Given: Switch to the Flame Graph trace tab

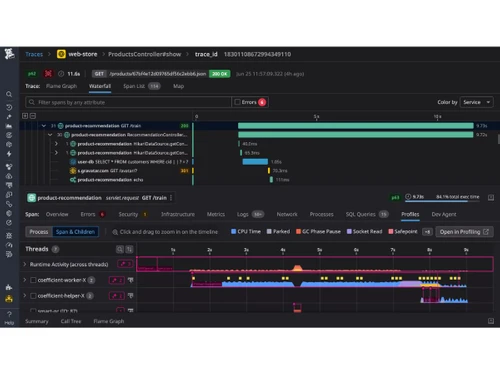Looking at the screenshot, I should pyautogui.click(x=61, y=86).
